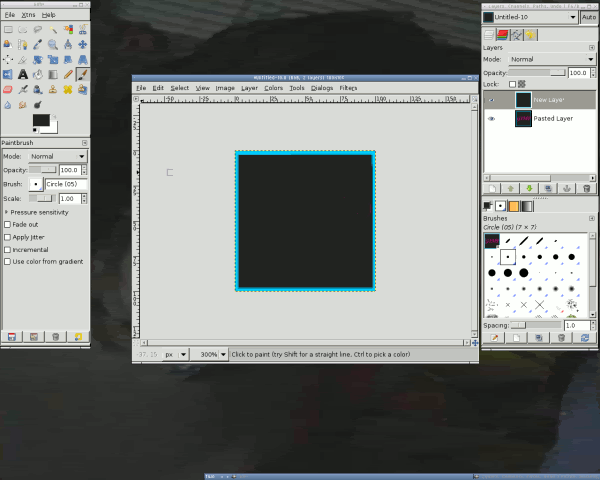Select the Zoom magnifier tool
The width and height of the screenshot is (600, 480).
pos(53,44)
